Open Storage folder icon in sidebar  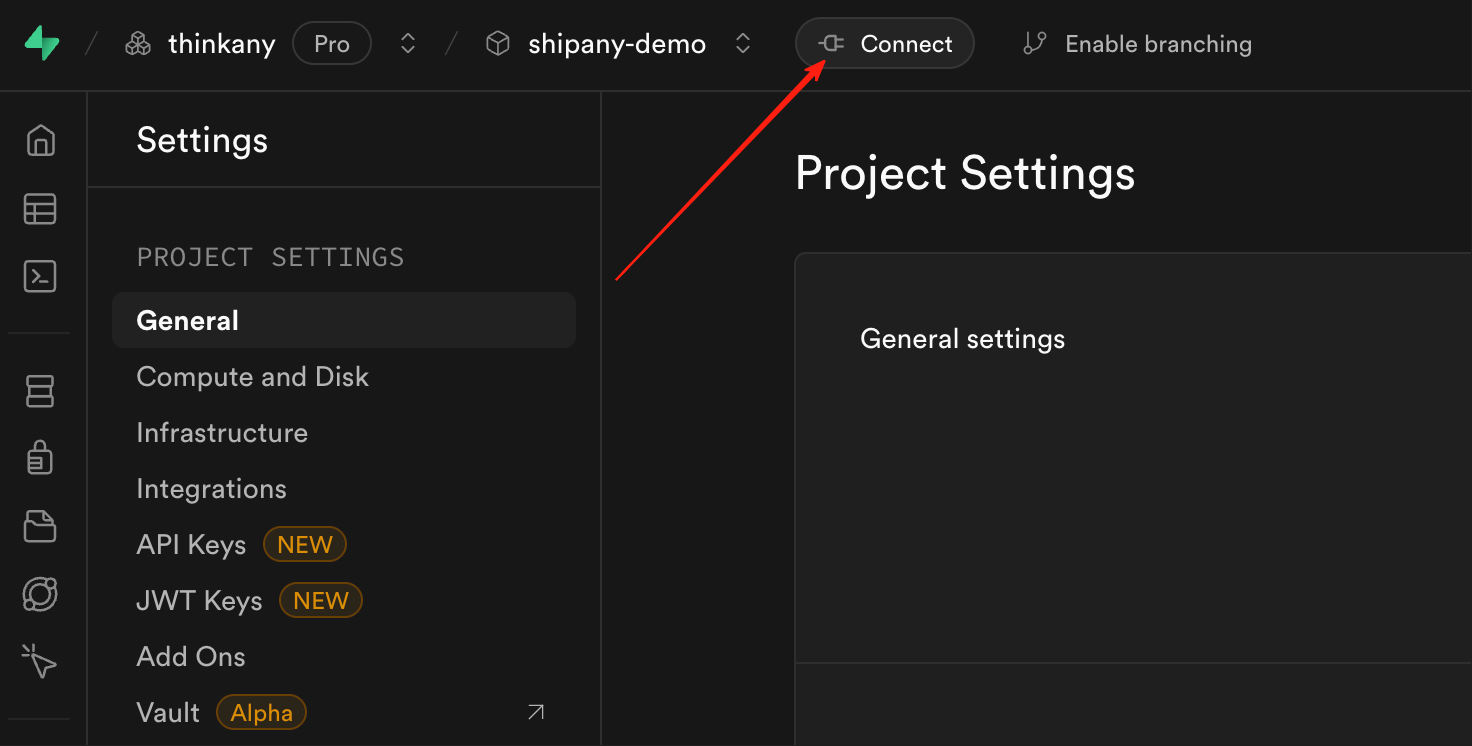40,526
